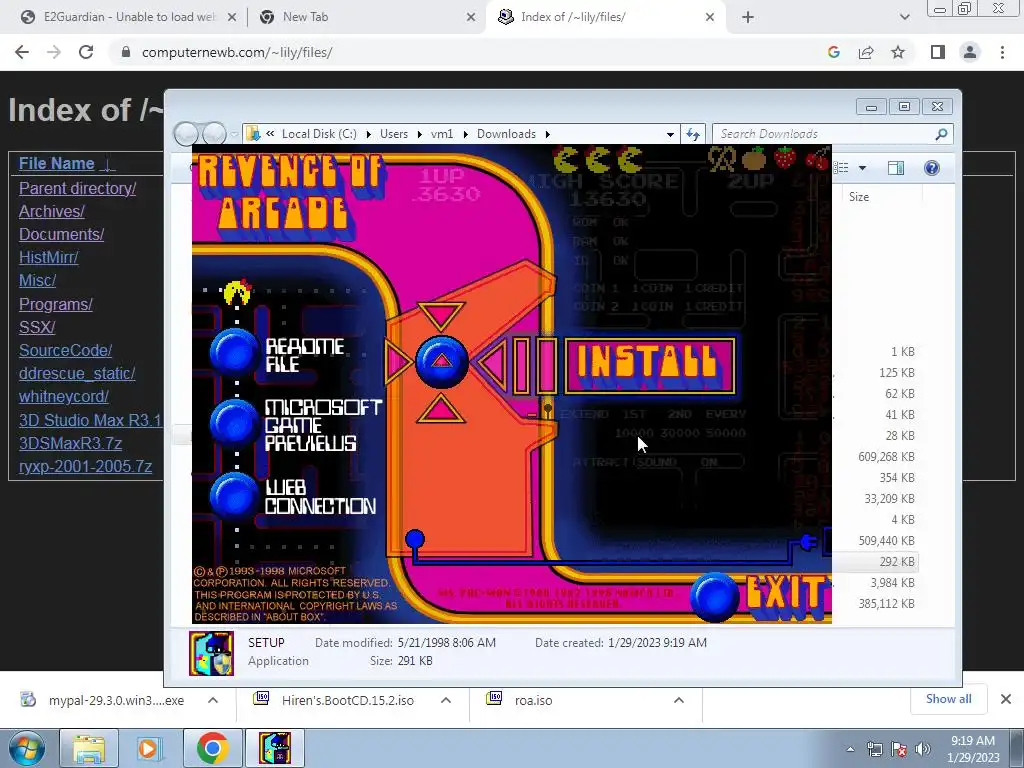Bookmark this page with star icon

tap(898, 52)
